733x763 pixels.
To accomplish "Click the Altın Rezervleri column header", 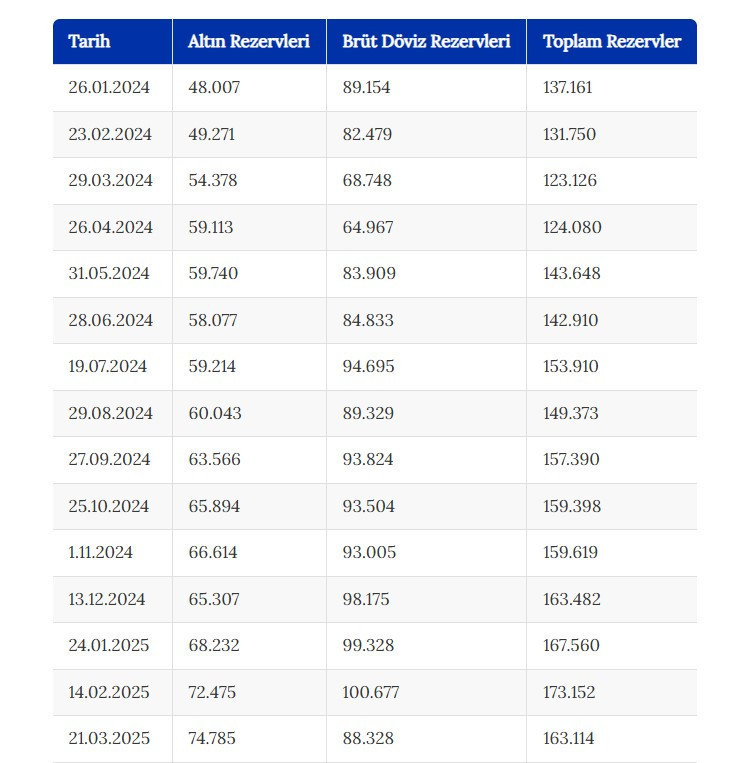I will 249,42.
